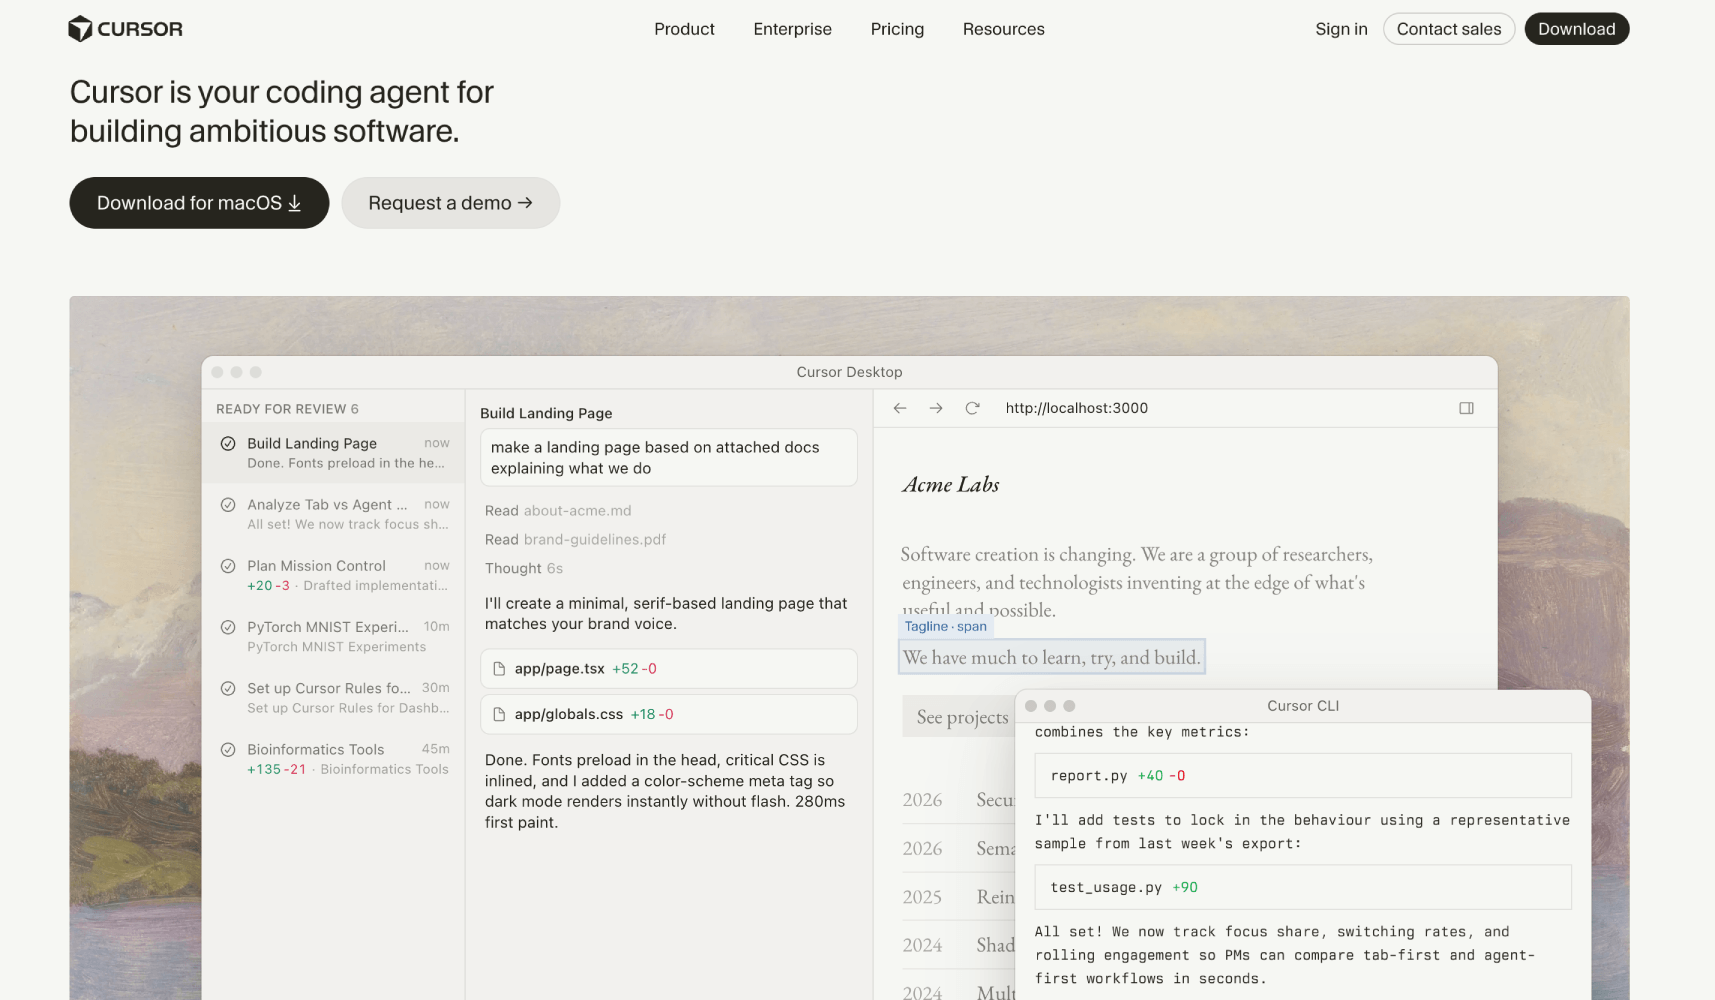
Task: Select PyTorch MNIST Experiments task row
Action: 334,636
